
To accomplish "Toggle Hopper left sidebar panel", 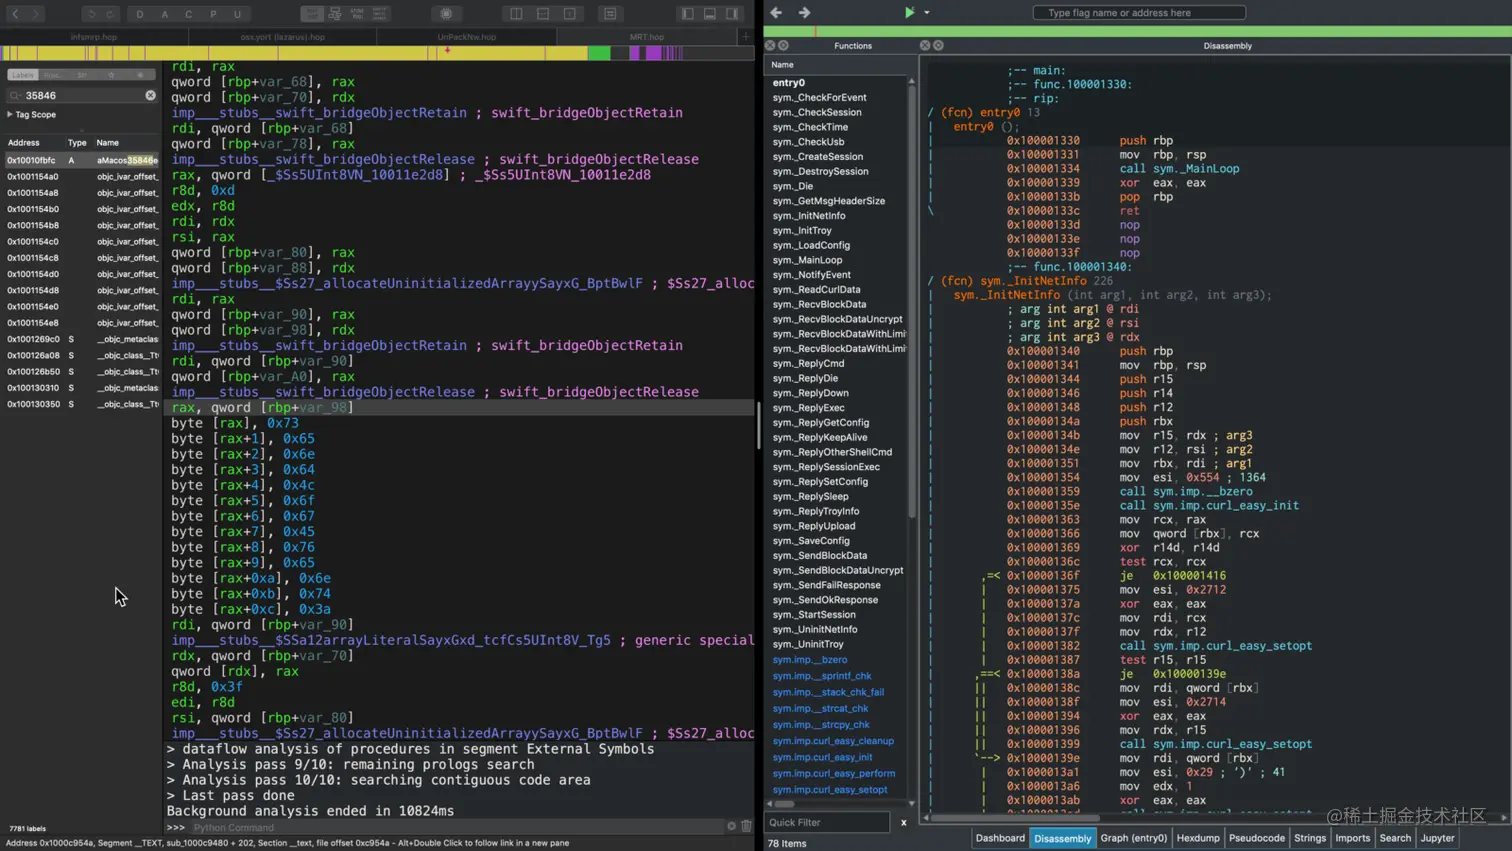I will (x=688, y=14).
